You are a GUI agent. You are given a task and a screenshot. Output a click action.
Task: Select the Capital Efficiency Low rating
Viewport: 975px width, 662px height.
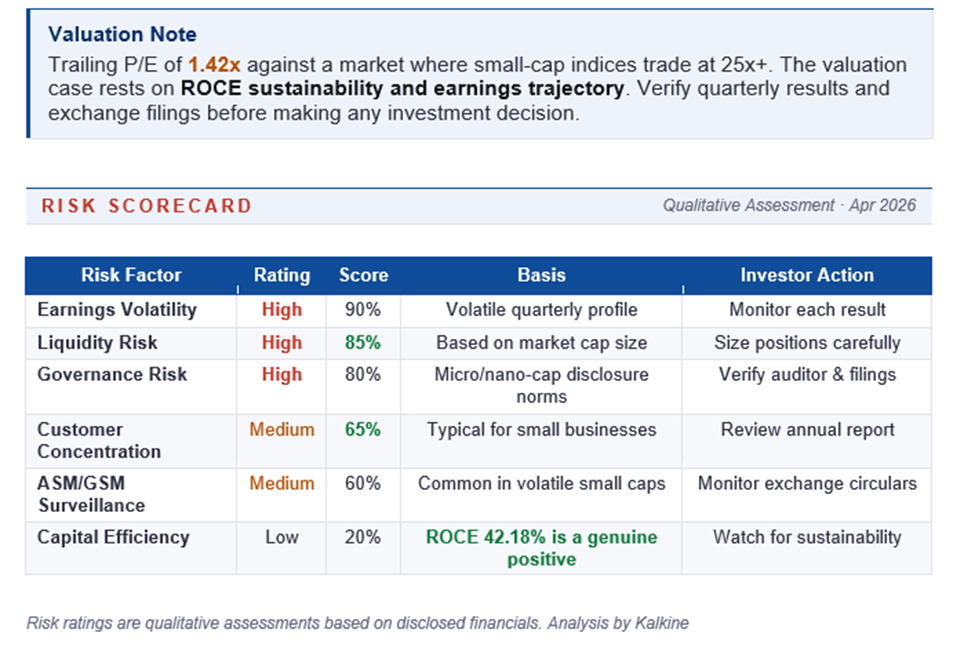click(x=282, y=537)
